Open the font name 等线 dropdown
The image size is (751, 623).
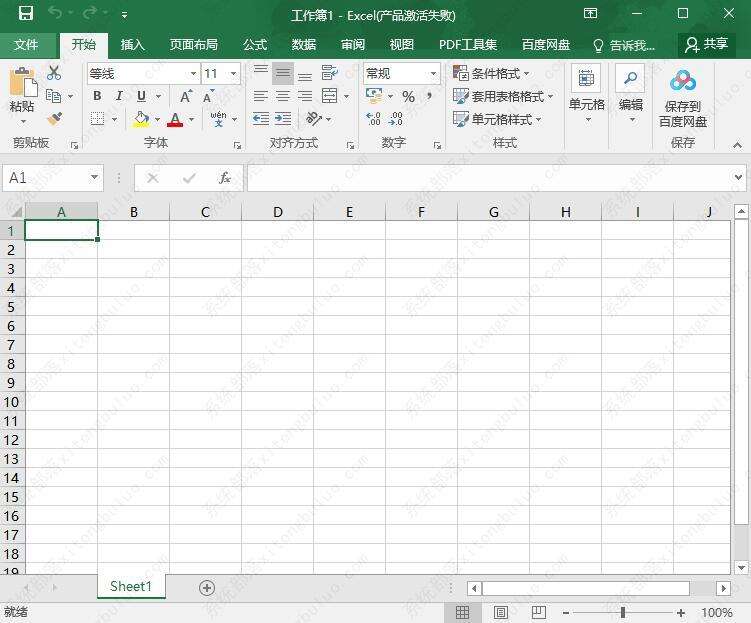point(193,74)
